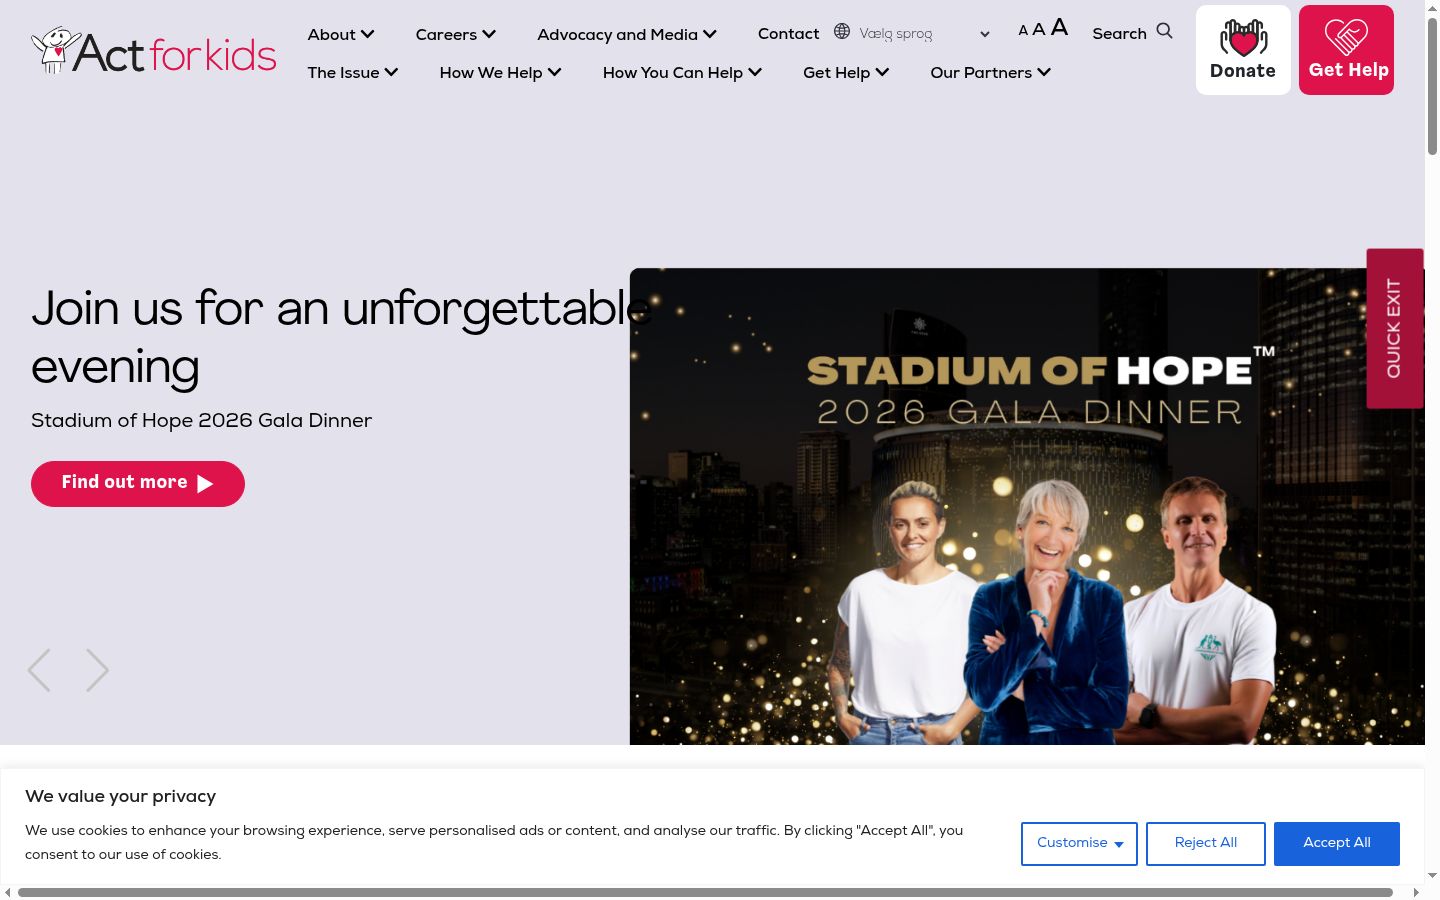Open the About menu
This screenshot has width=1440, height=900.
341,34
